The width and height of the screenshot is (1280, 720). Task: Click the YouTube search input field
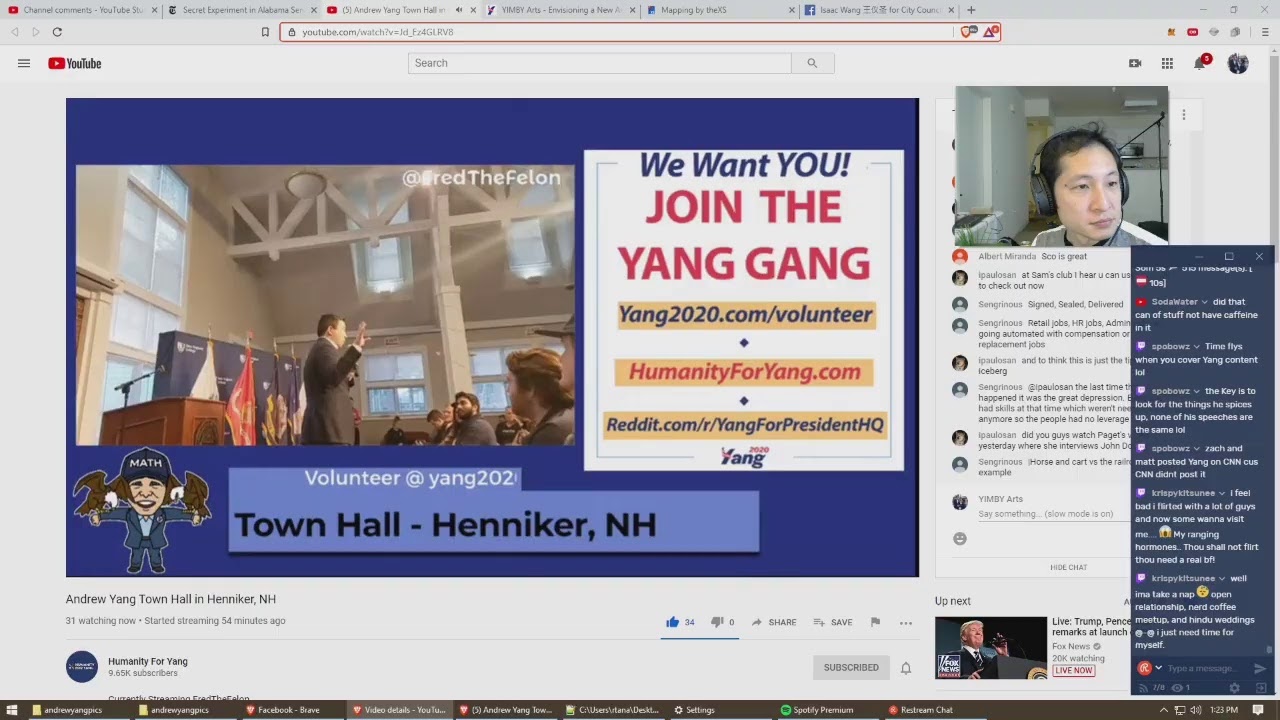point(600,63)
